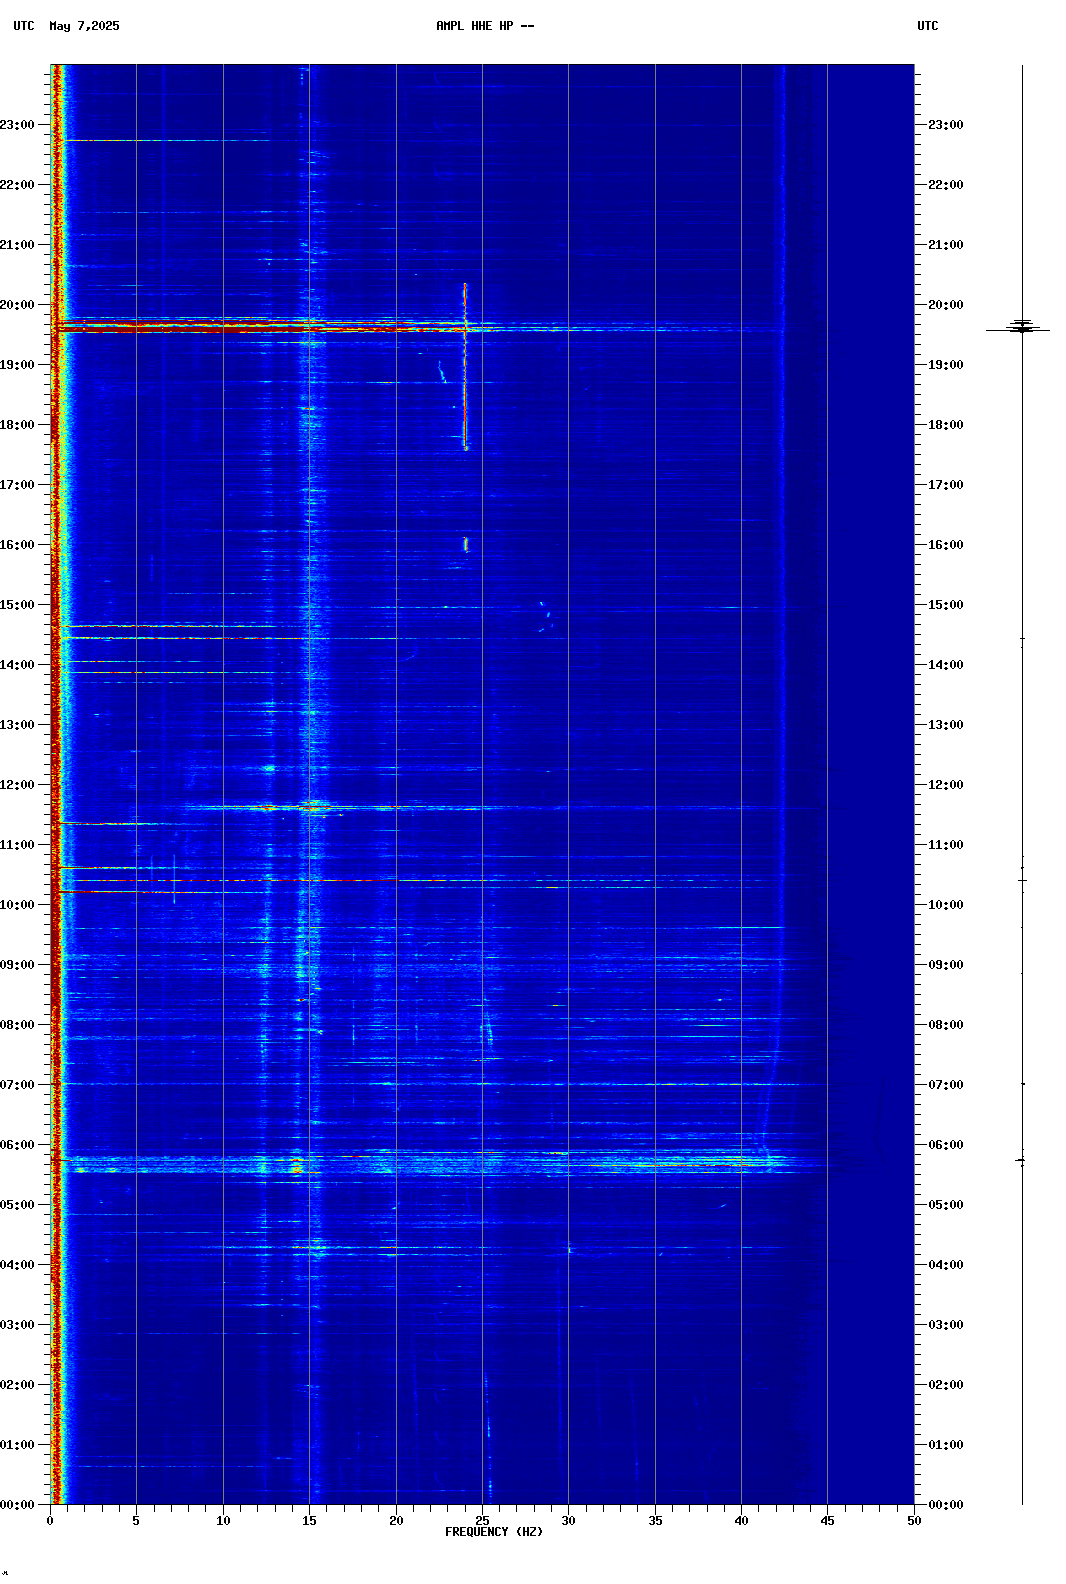
Task: Click the 19:00 label on the right time axis
Action: [946, 365]
